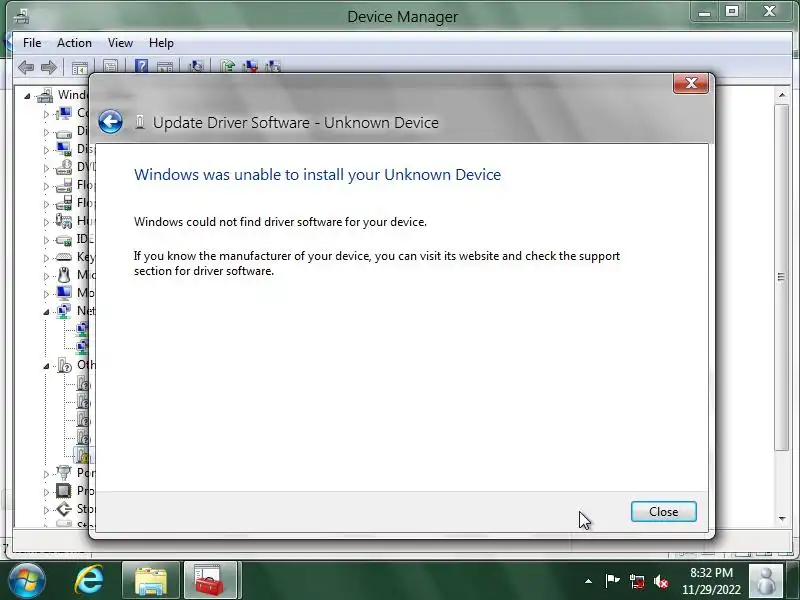Select the Keyboards category icon
This screenshot has height=600, width=800.
click(64, 257)
